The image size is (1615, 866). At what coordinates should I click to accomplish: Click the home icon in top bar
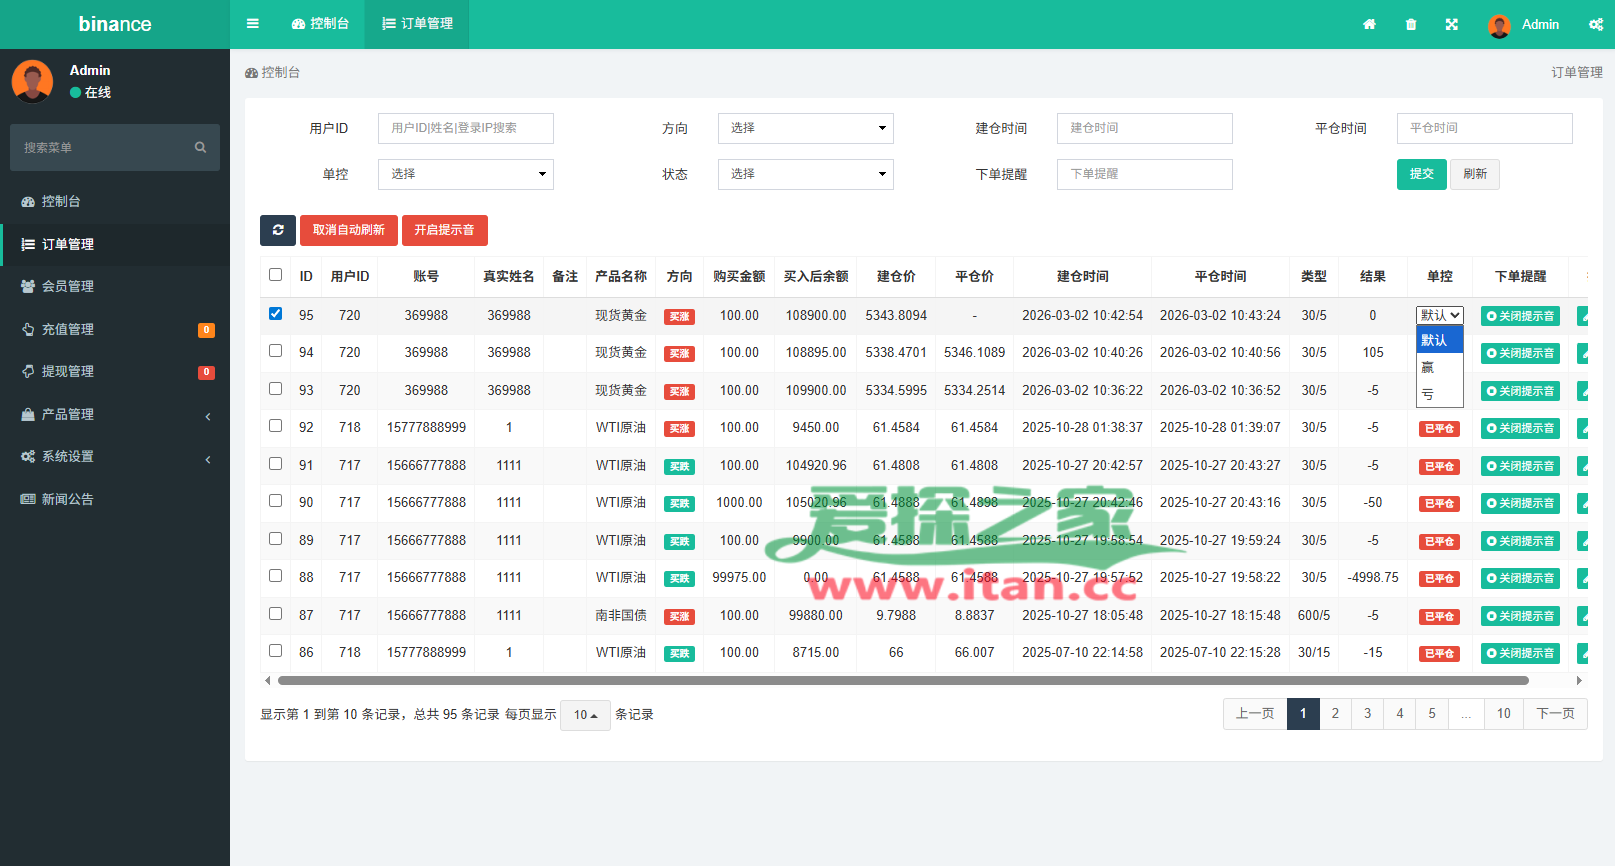(x=1369, y=25)
